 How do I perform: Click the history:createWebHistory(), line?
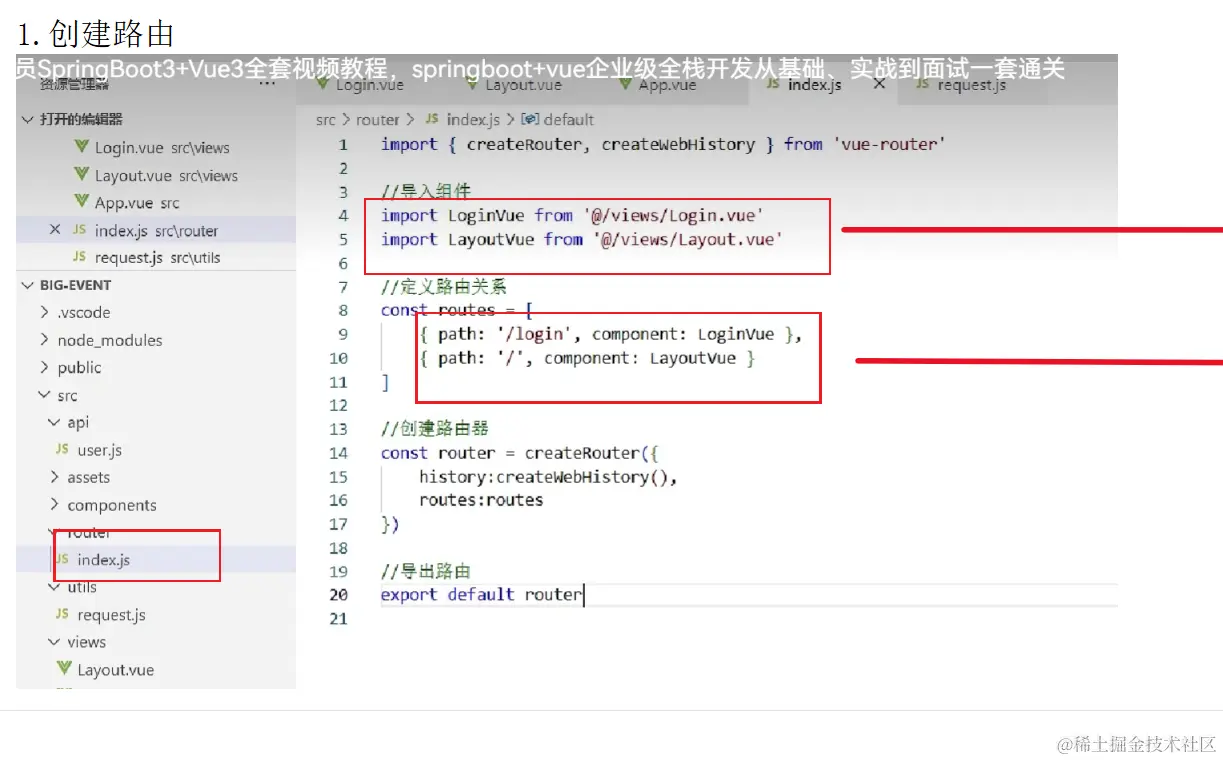click(548, 477)
